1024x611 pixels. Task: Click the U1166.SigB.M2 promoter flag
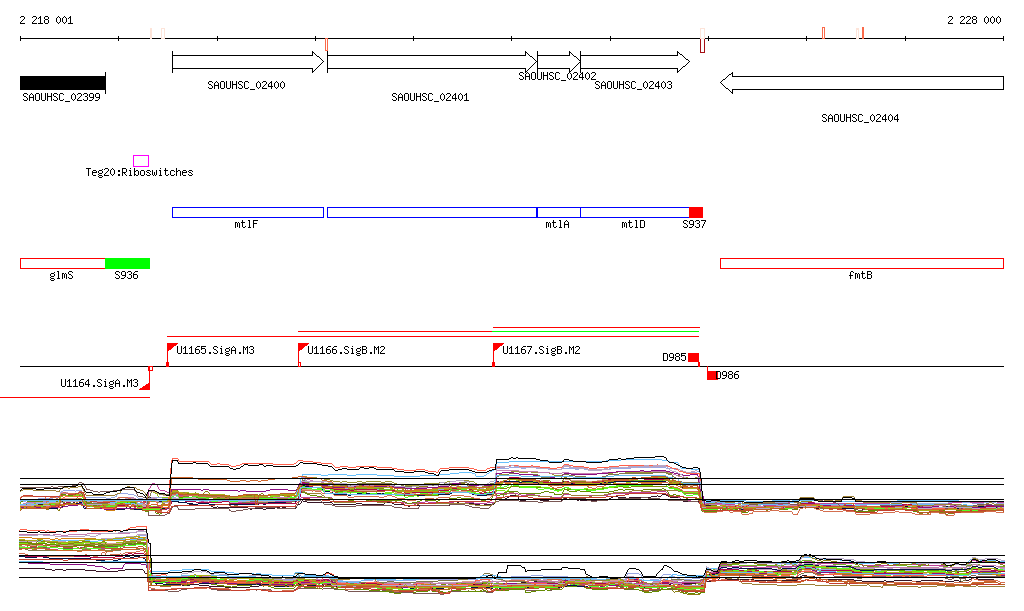tap(302, 353)
